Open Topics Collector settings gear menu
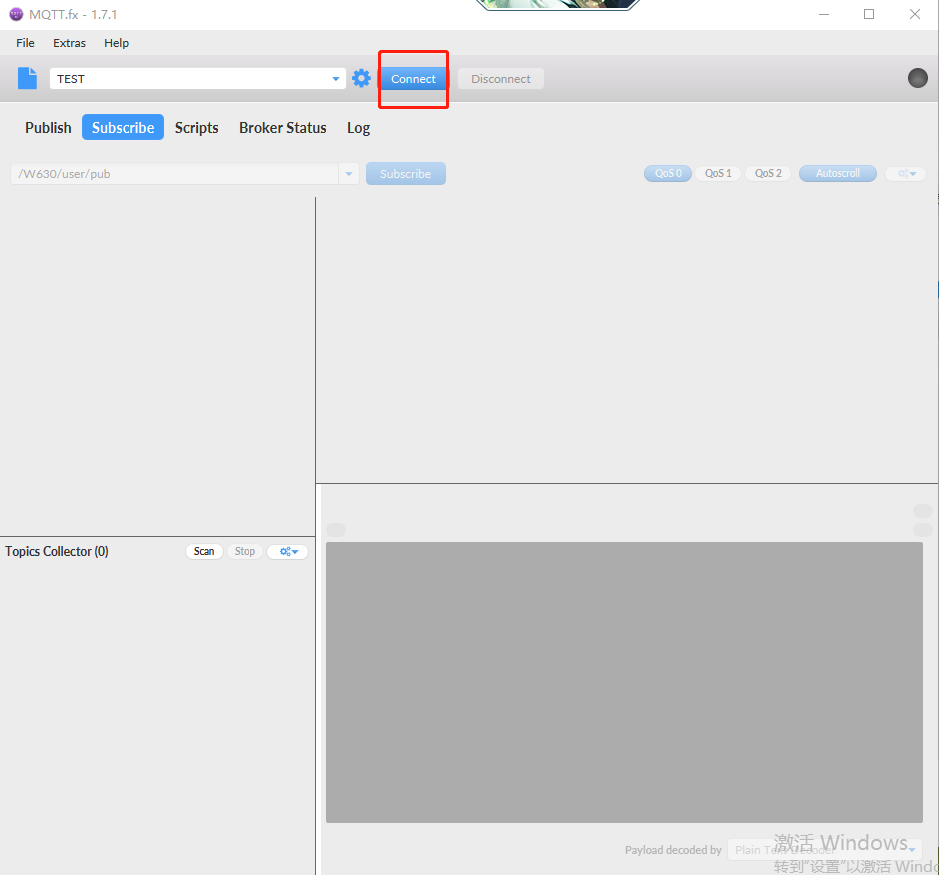This screenshot has width=939, height=875. point(288,552)
